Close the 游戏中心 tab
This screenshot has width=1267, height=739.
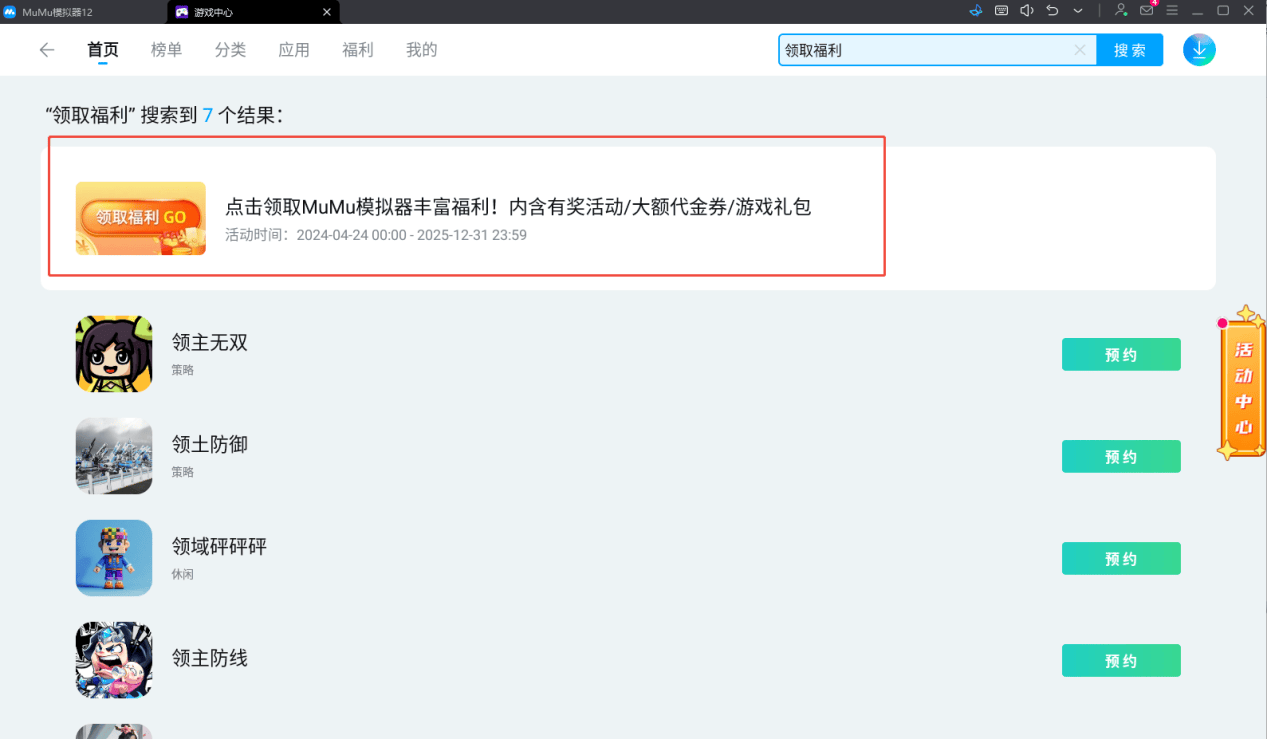(x=327, y=12)
